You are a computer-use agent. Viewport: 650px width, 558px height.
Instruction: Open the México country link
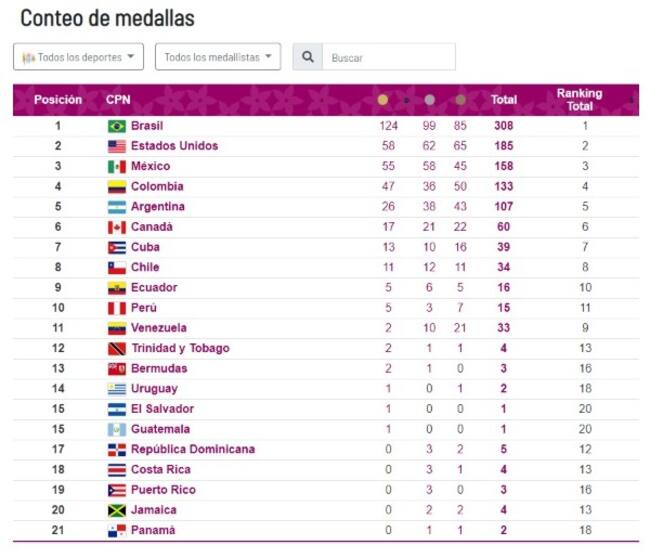[150, 166]
